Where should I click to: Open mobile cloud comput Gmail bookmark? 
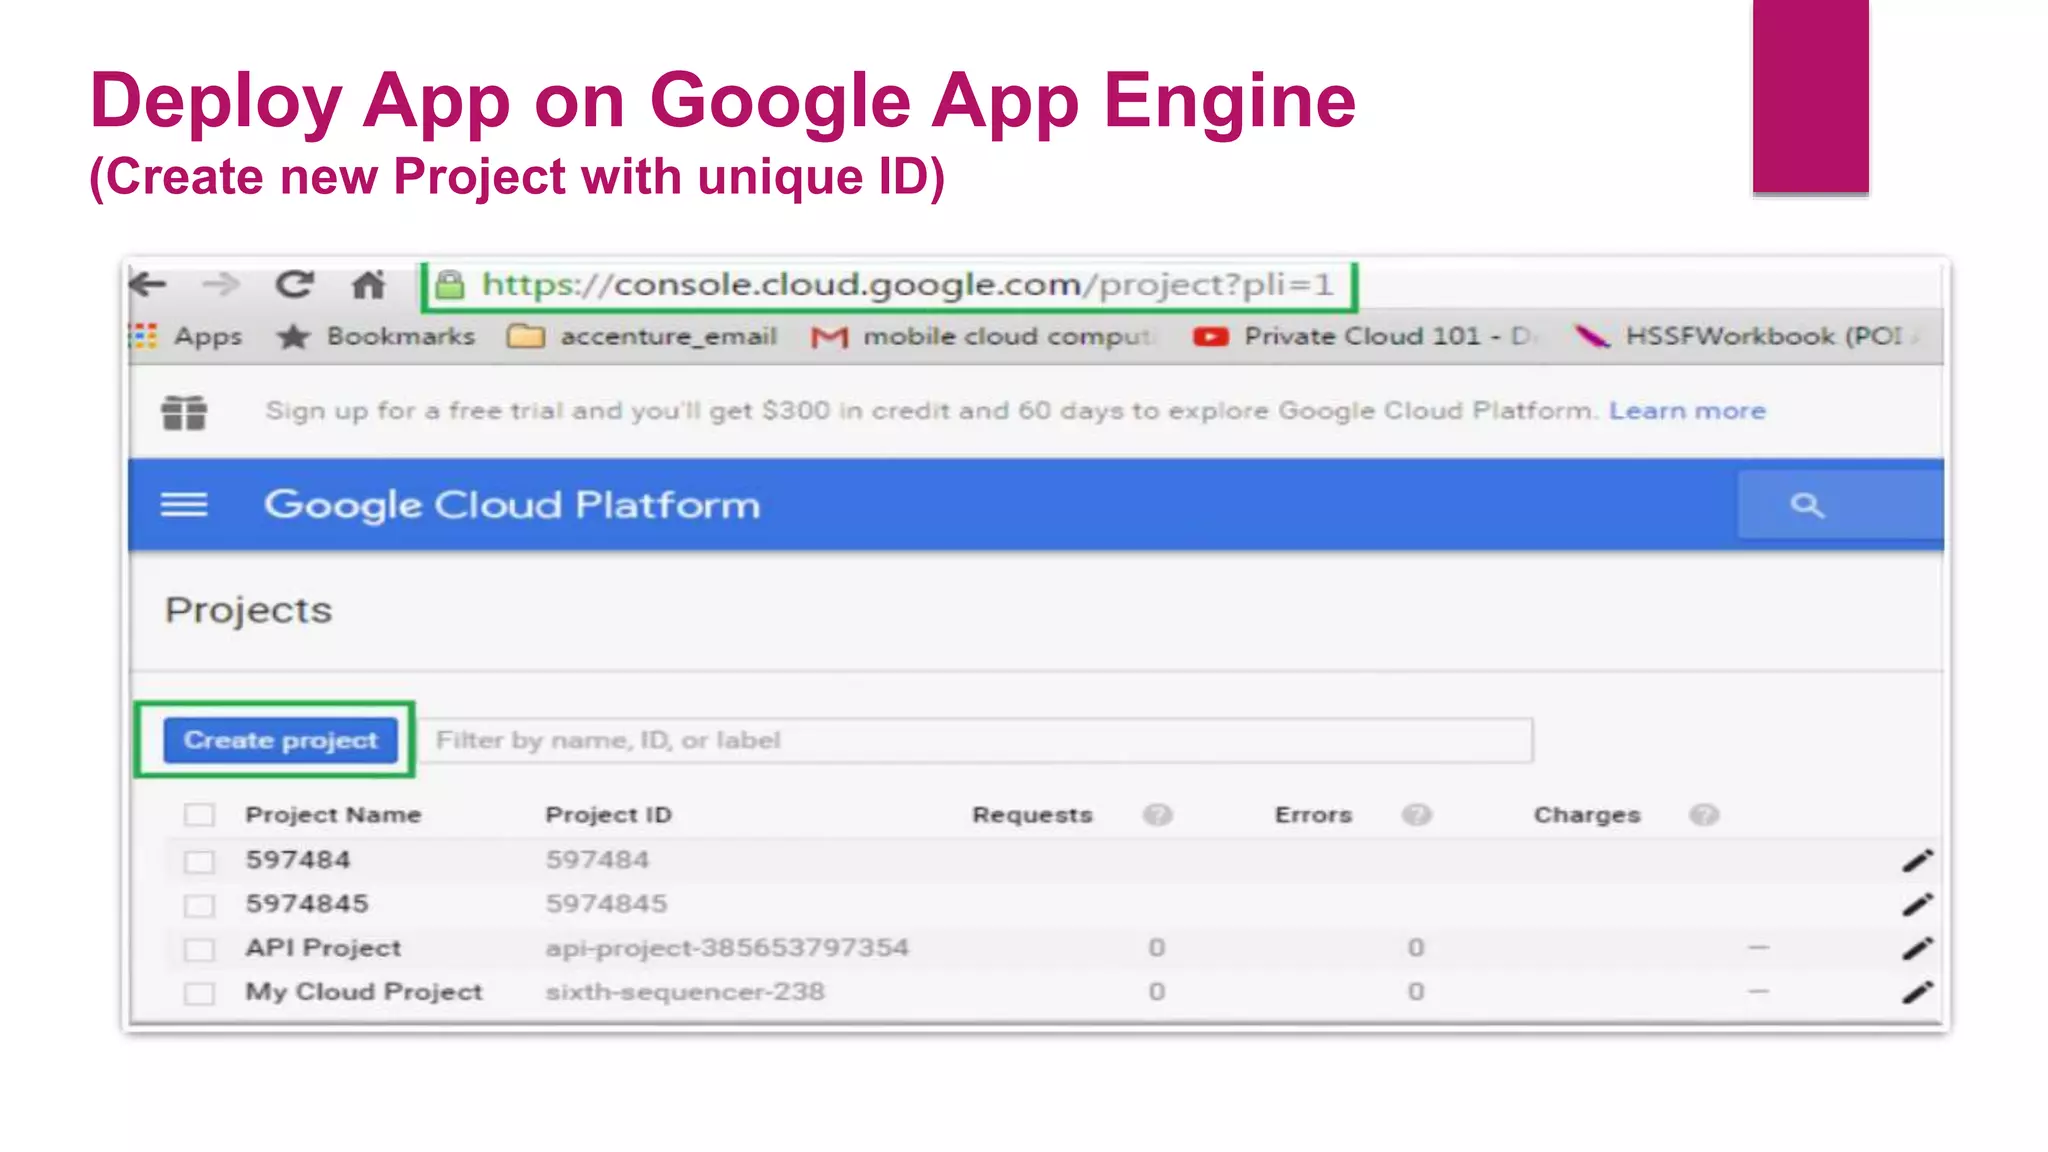tap(984, 337)
